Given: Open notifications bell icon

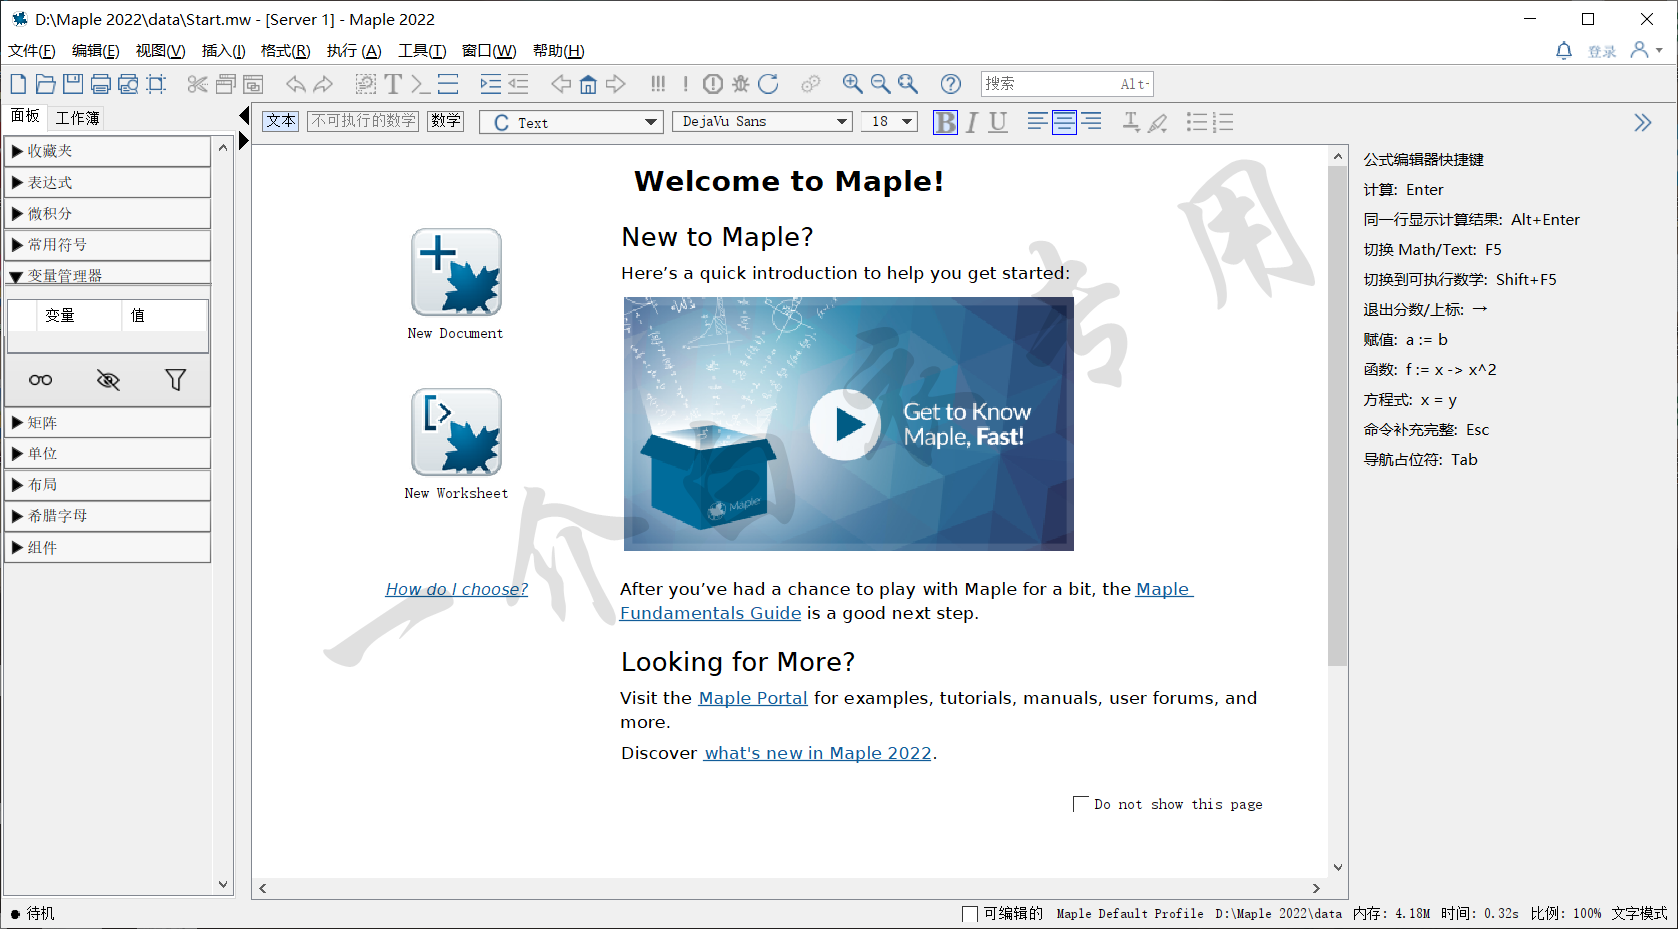Looking at the screenshot, I should 1564,50.
